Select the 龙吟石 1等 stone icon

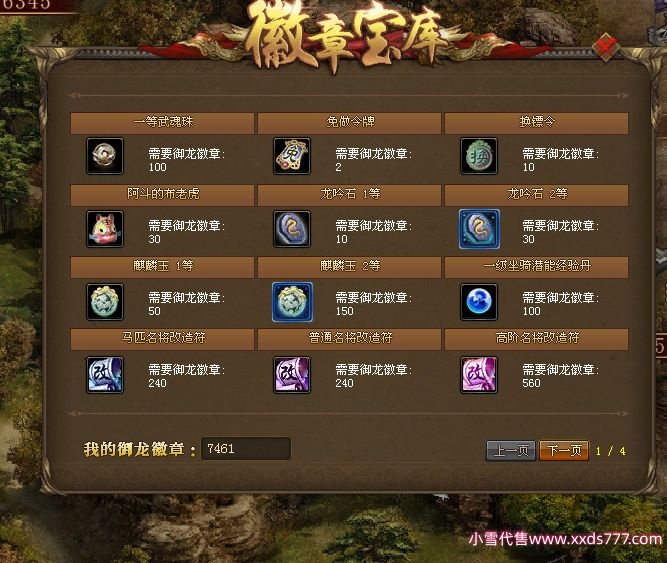tap(292, 229)
